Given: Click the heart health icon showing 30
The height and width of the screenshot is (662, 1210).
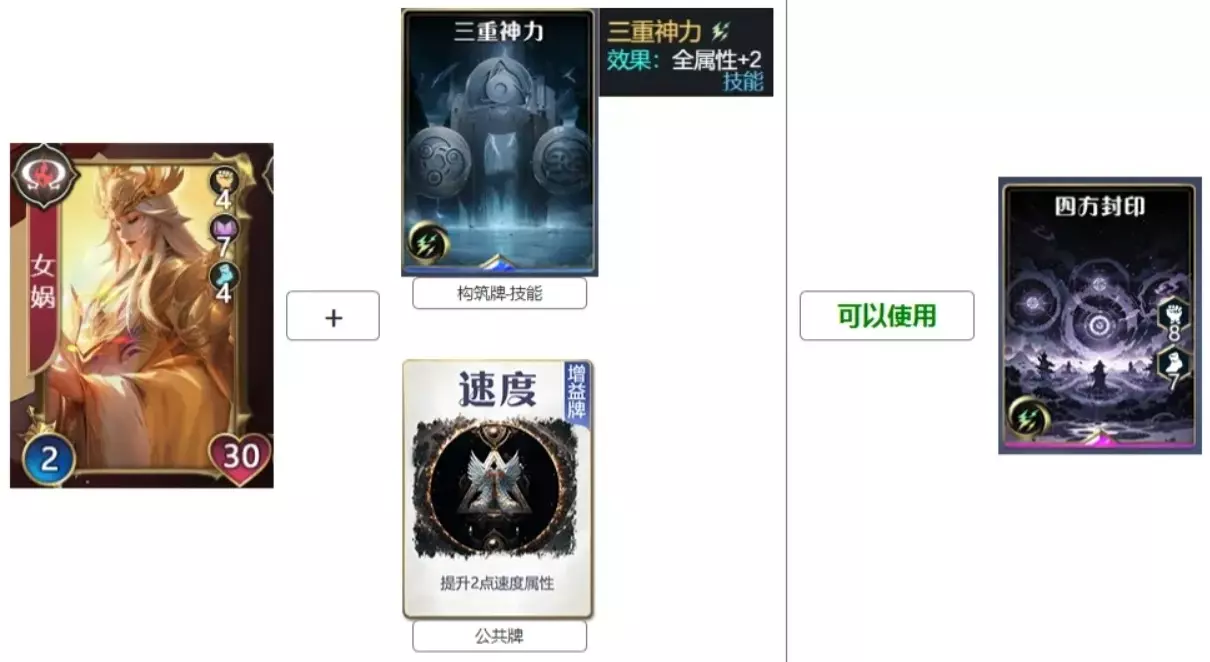Looking at the screenshot, I should click(240, 459).
